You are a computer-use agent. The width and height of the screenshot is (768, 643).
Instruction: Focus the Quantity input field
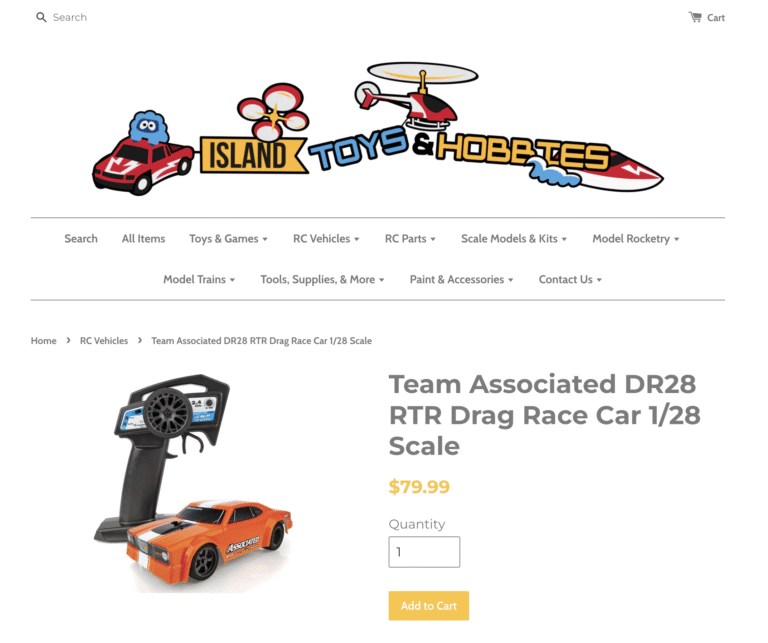click(x=424, y=552)
